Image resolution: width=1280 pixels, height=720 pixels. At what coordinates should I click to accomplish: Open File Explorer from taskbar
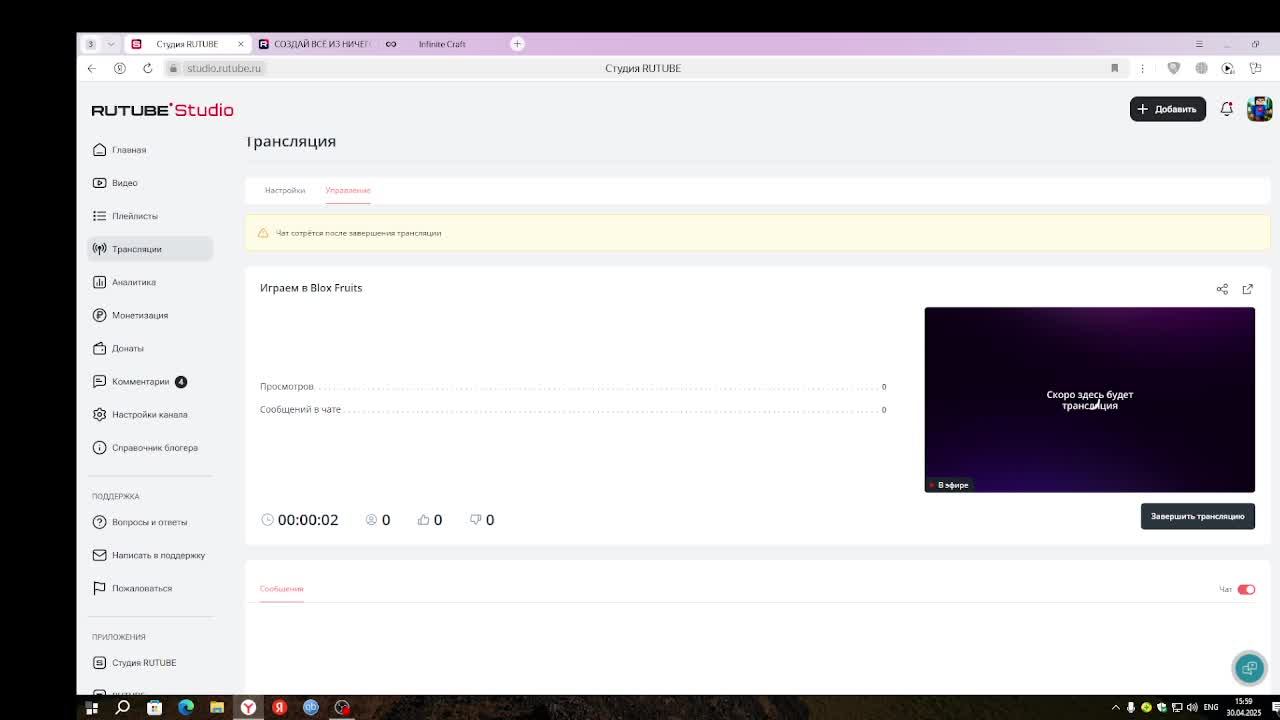coord(217,708)
